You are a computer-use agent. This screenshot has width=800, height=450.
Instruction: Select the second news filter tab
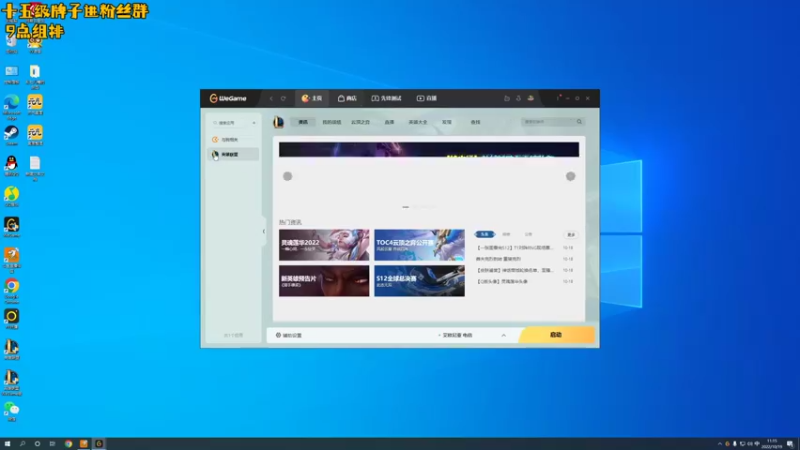(x=506, y=234)
